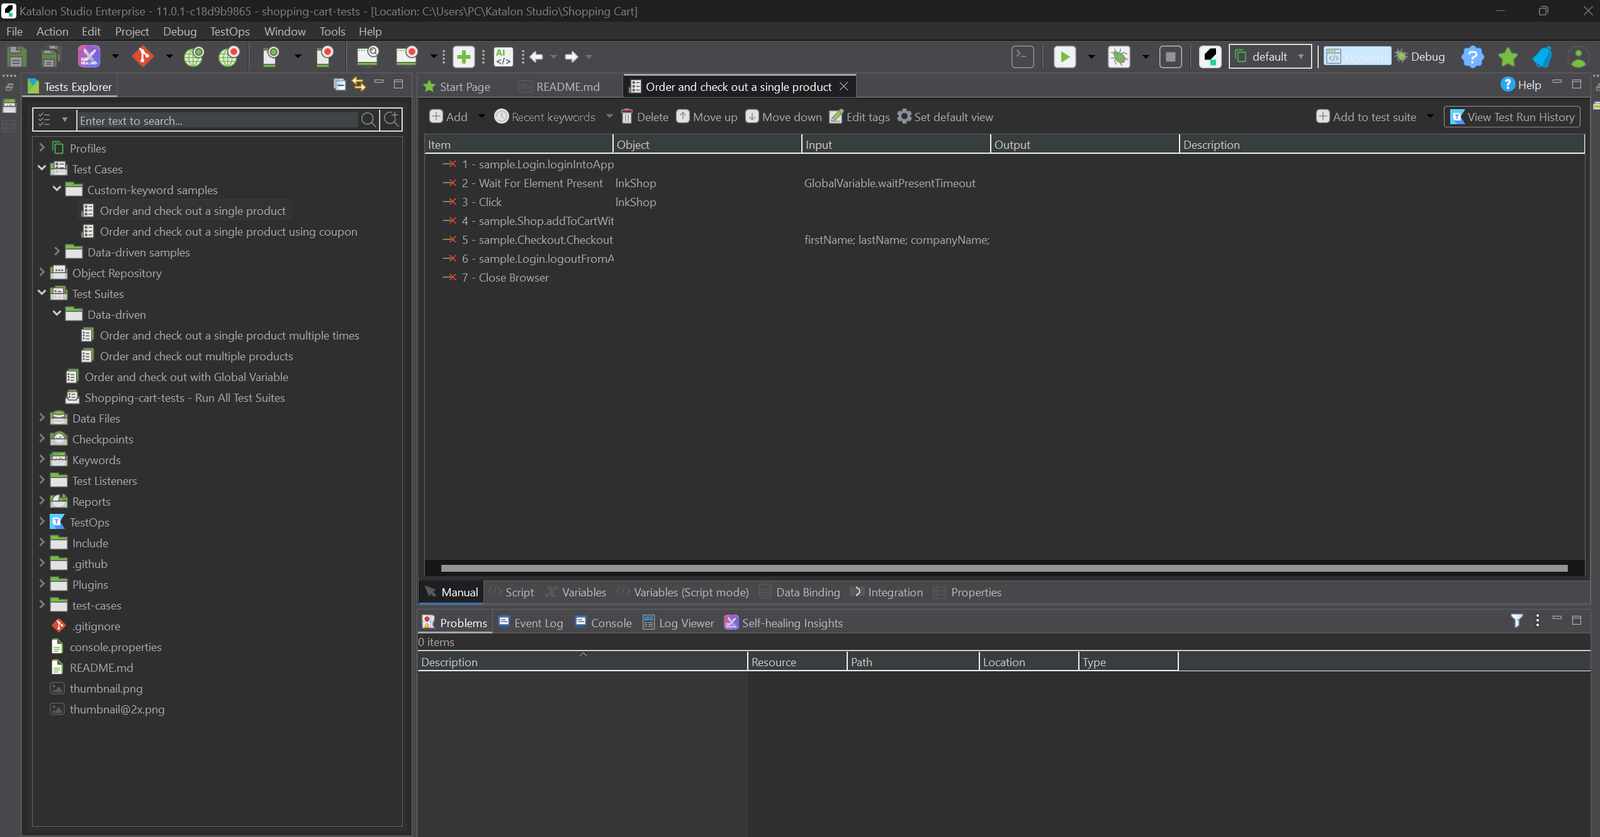1600x837 pixels.
Task: Click the green plus new item icon
Action: (x=463, y=57)
